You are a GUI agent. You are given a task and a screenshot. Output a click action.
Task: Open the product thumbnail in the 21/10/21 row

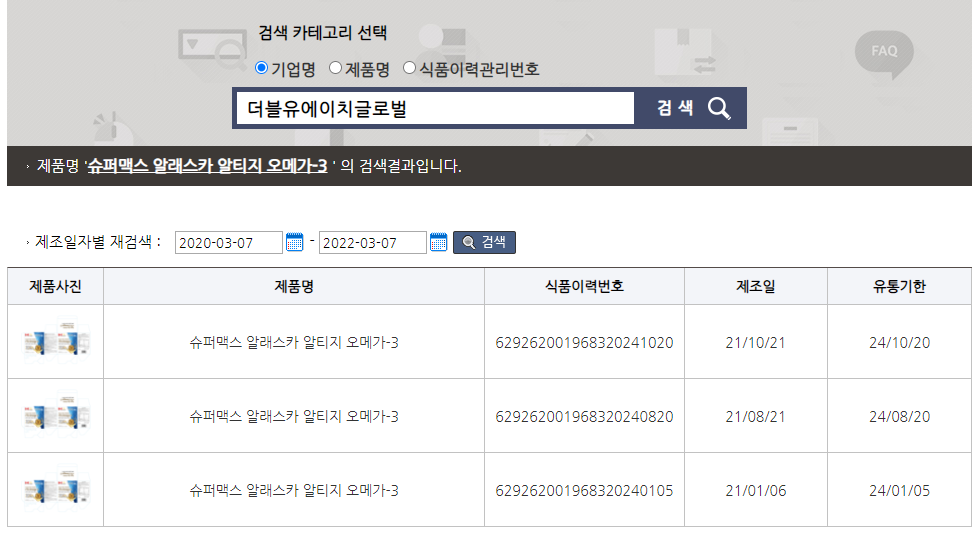56,341
